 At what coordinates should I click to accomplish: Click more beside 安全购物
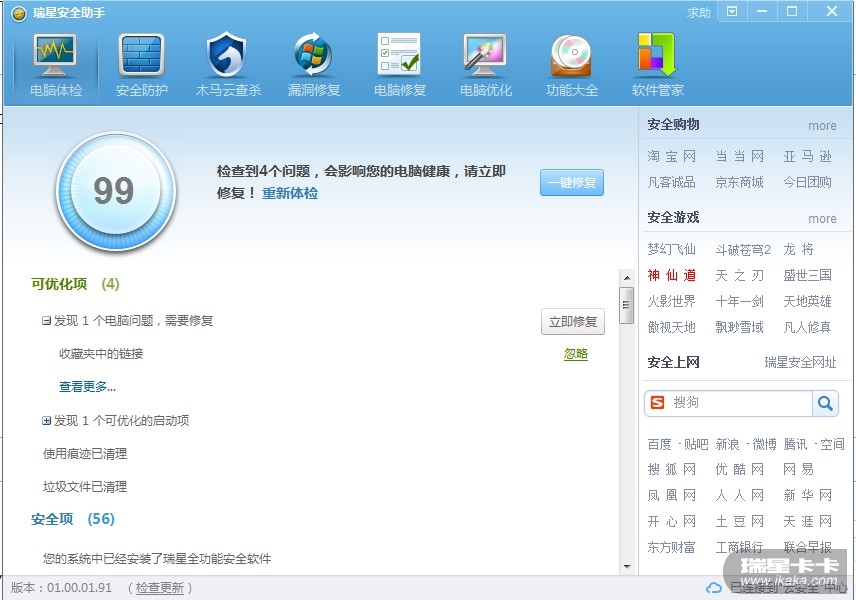click(822, 126)
